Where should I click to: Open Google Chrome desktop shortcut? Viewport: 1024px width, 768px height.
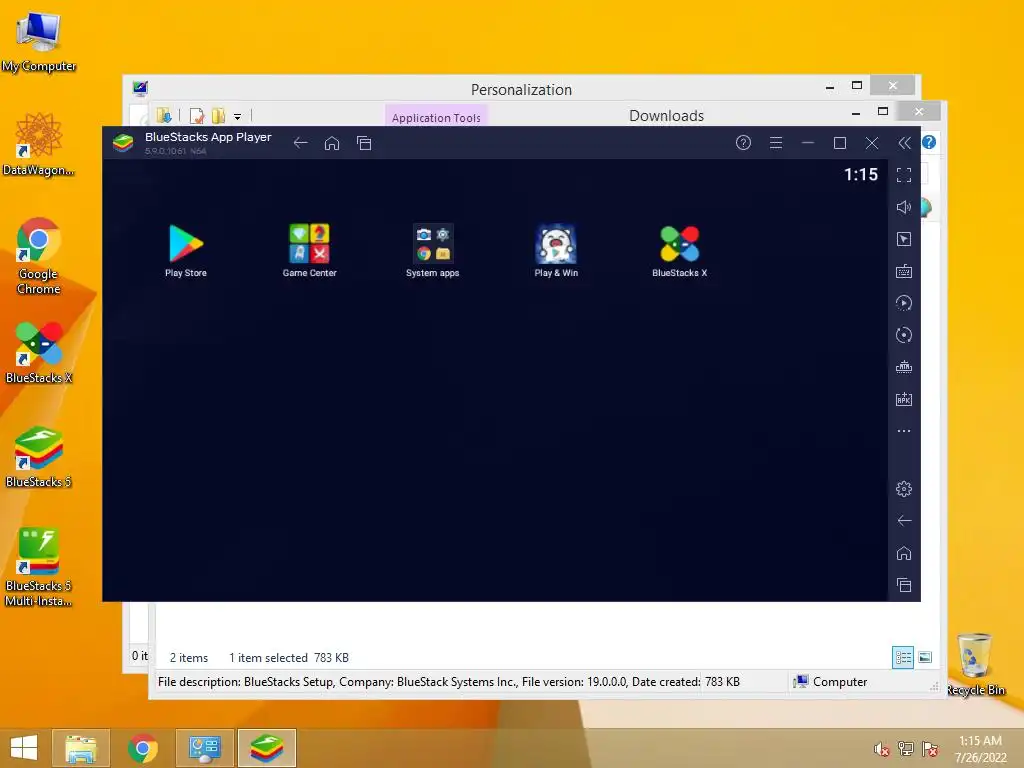[x=39, y=256]
